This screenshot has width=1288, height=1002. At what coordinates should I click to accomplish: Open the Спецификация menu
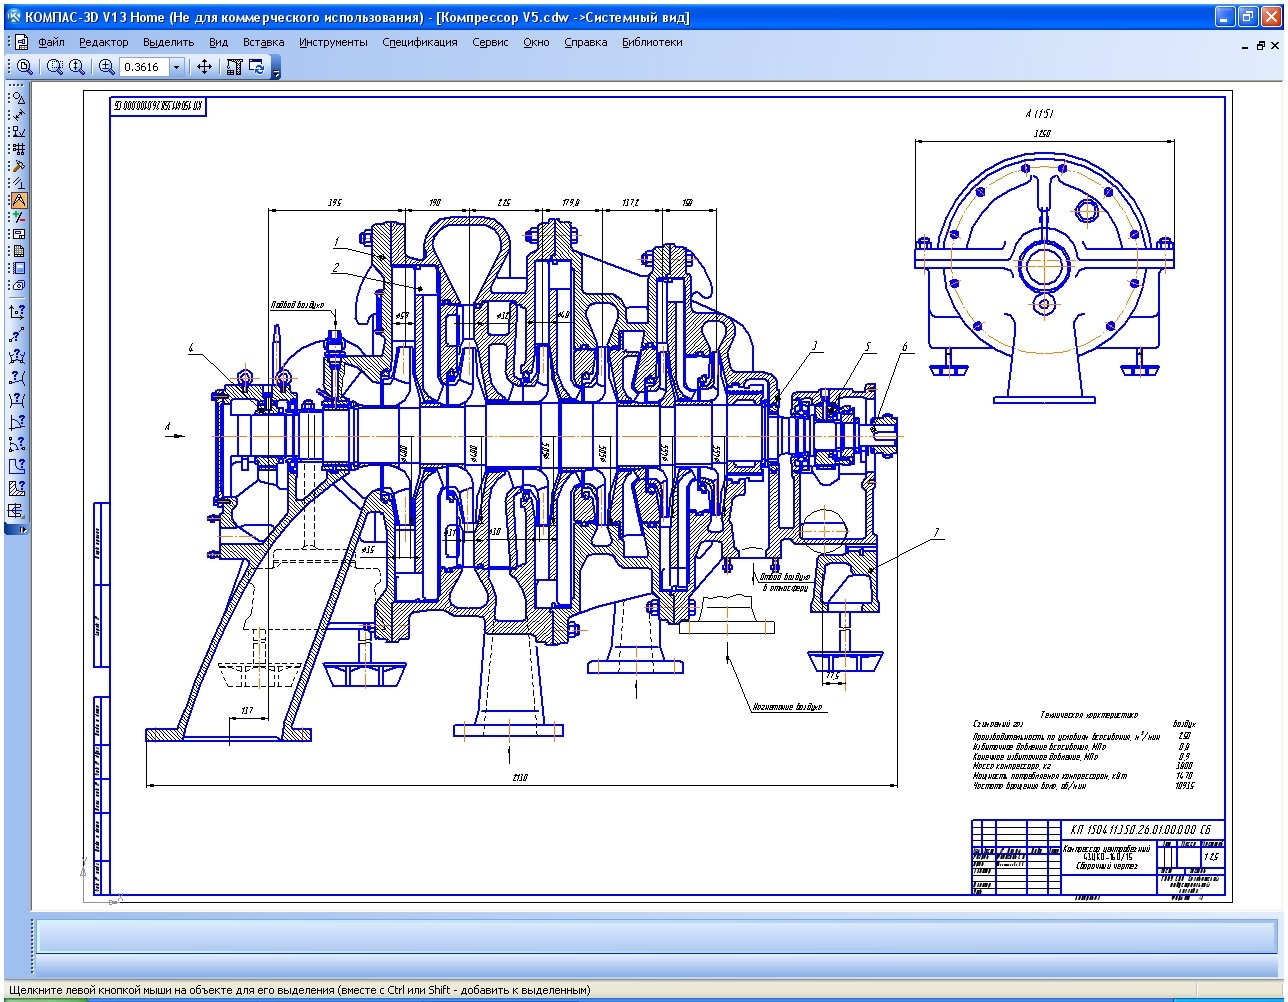419,42
